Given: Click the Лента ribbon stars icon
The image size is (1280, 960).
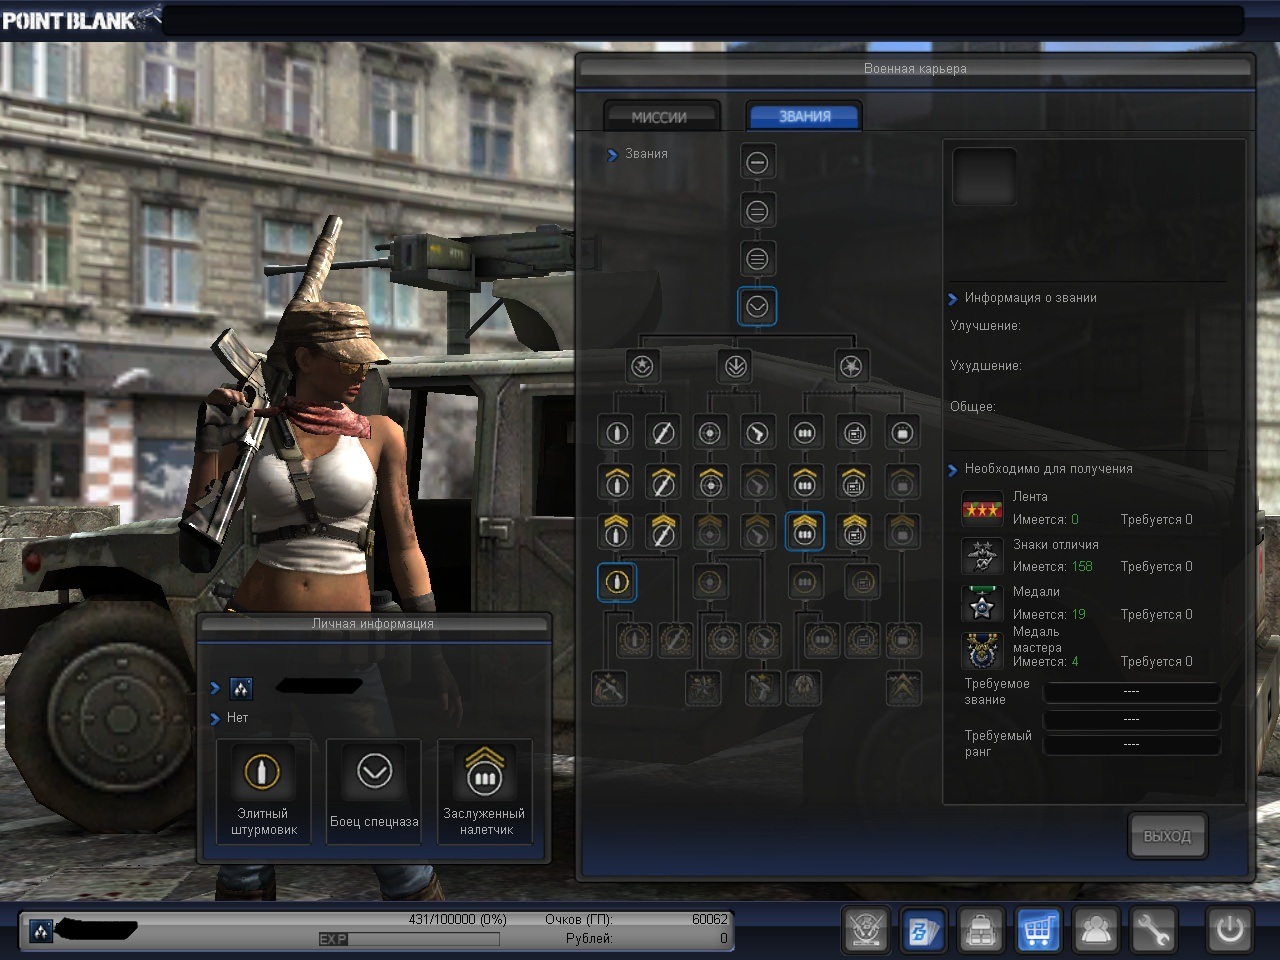Looking at the screenshot, I should (981, 509).
